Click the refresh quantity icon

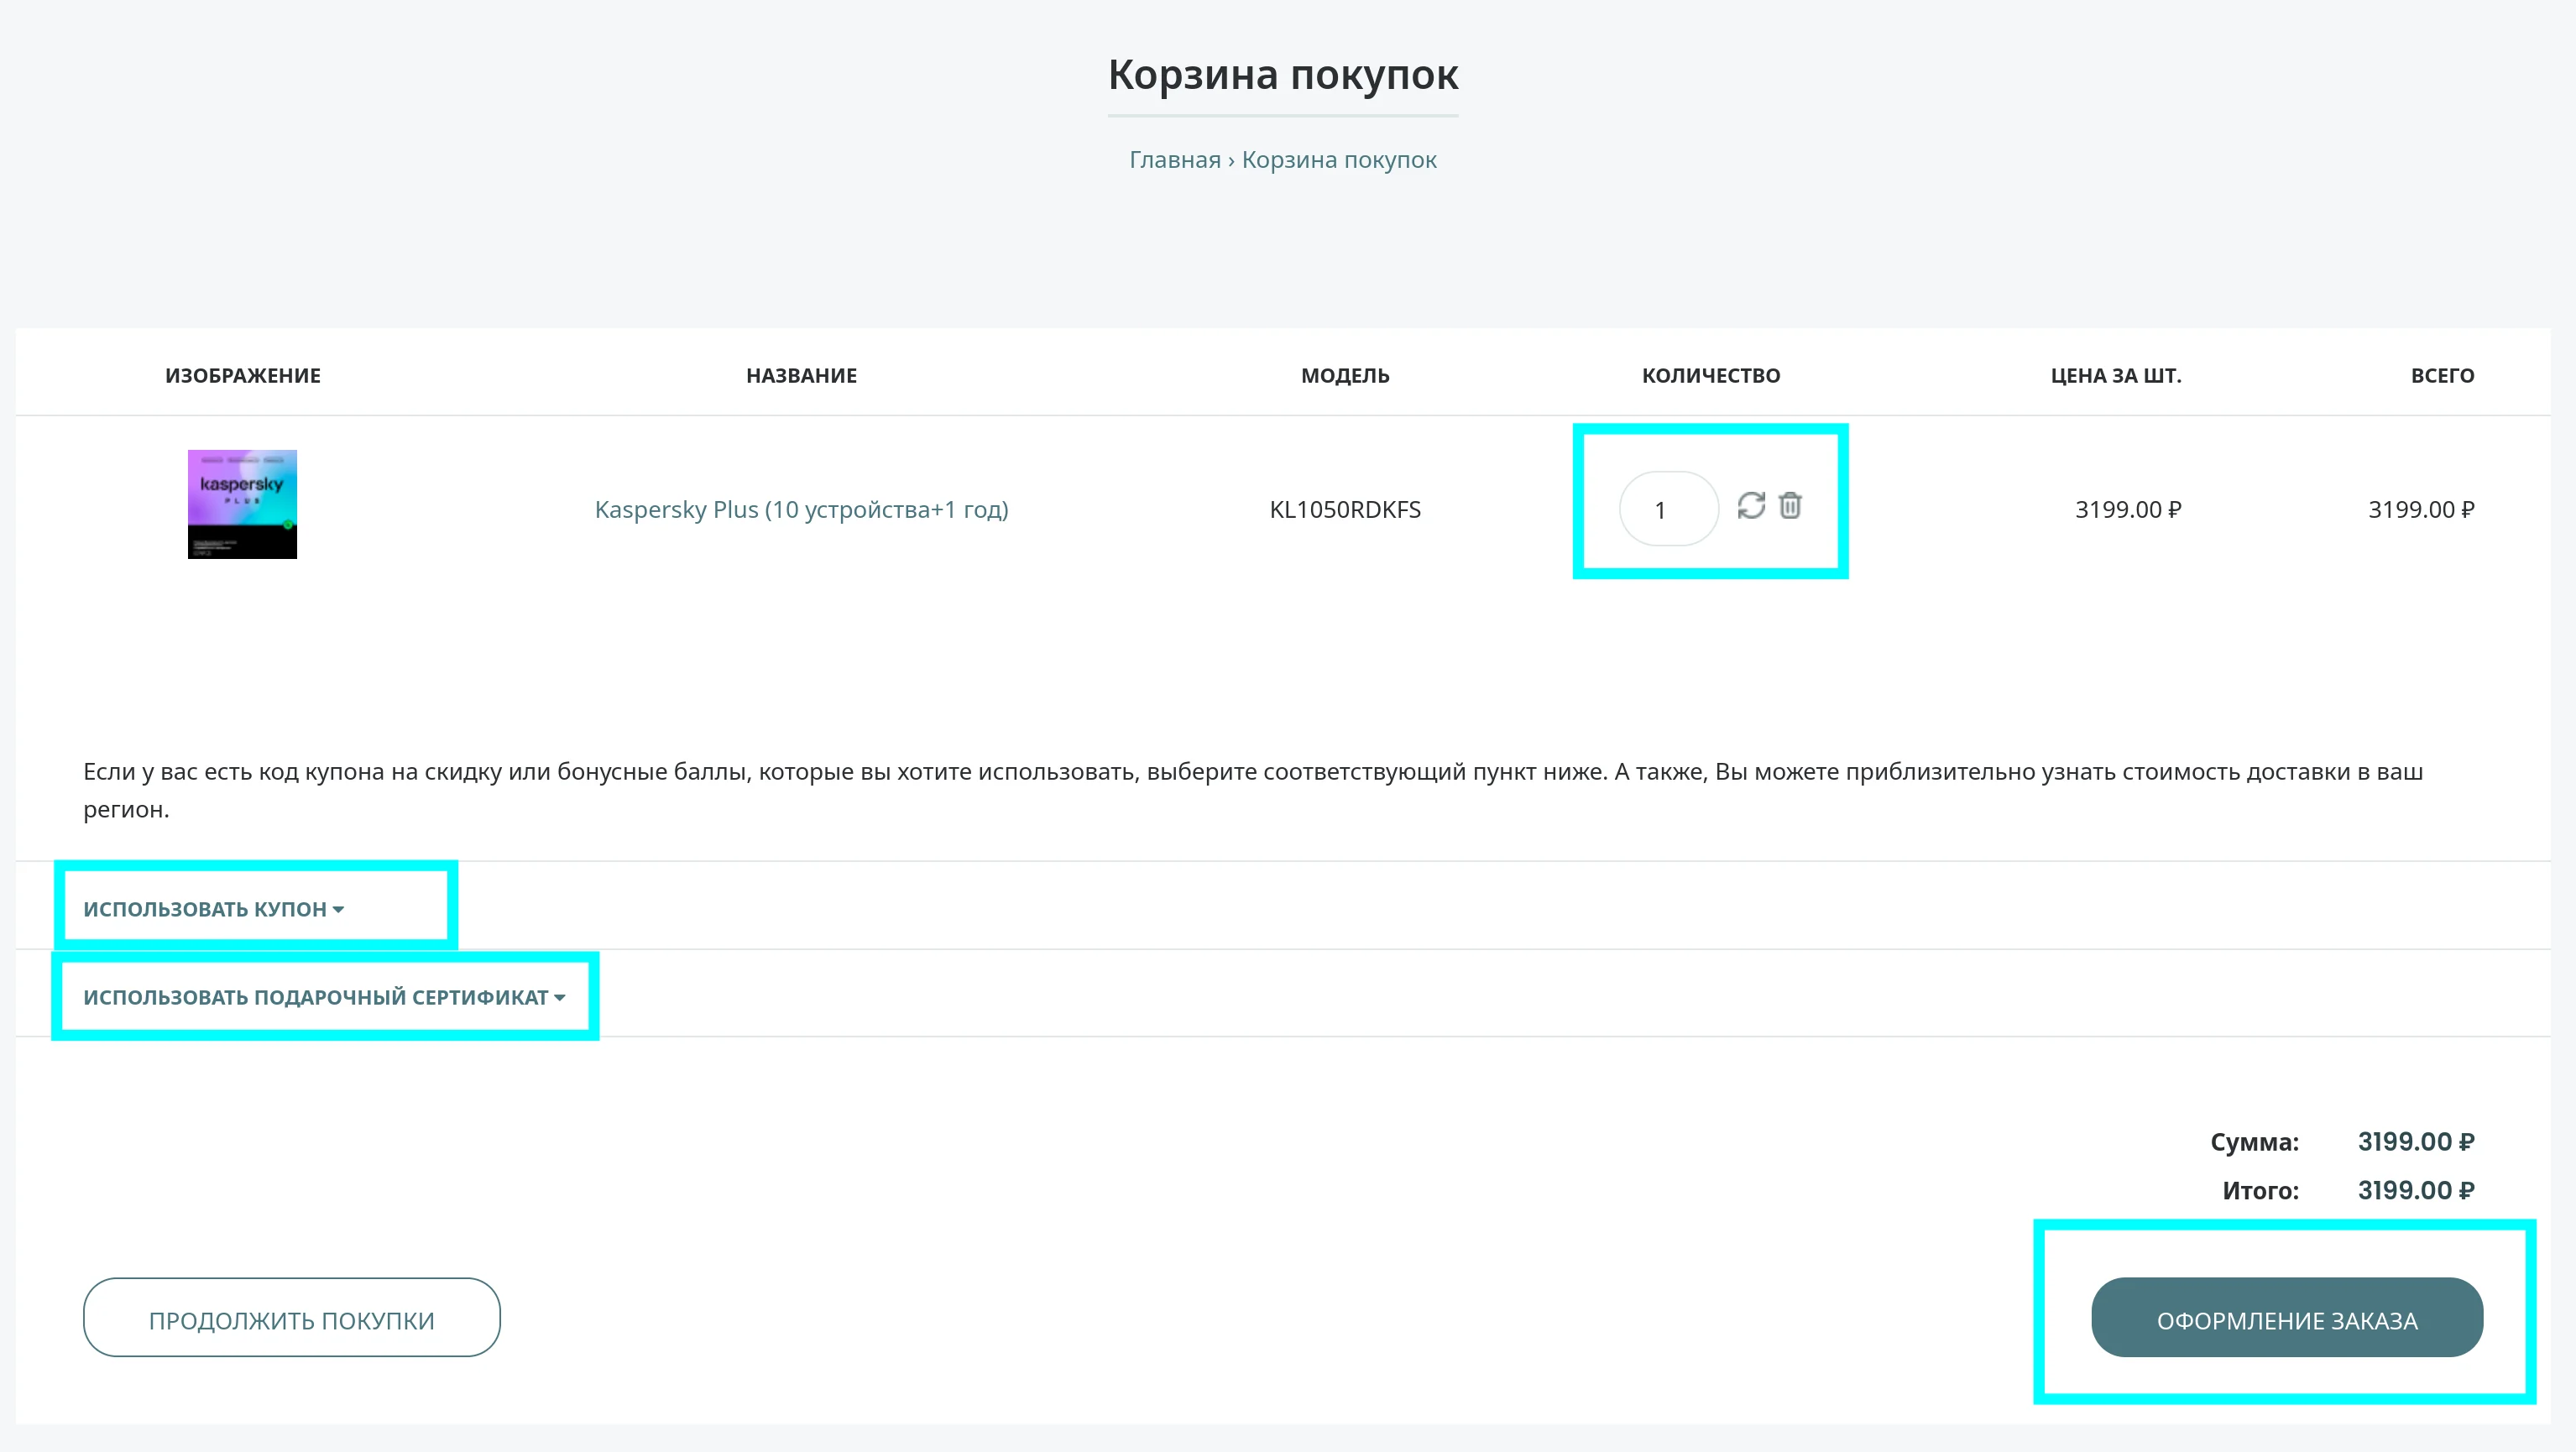1750,506
